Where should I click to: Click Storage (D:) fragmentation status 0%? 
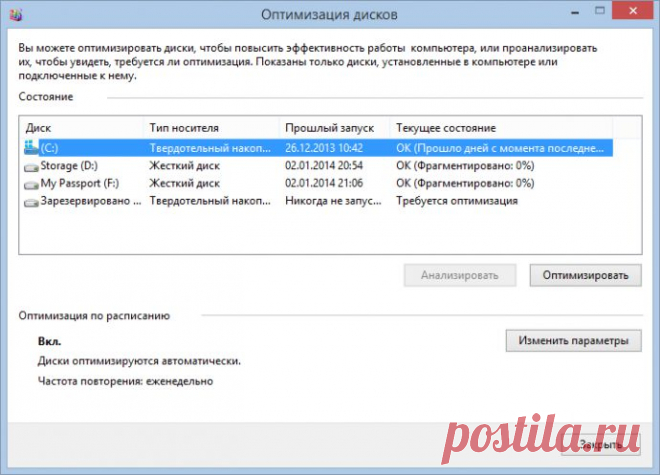click(x=465, y=165)
